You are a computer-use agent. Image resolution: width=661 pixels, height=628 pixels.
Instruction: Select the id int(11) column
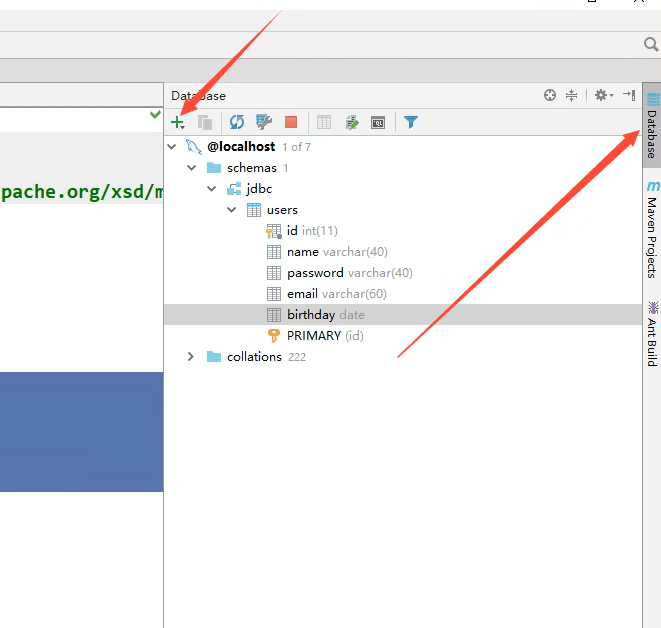[403, 231]
